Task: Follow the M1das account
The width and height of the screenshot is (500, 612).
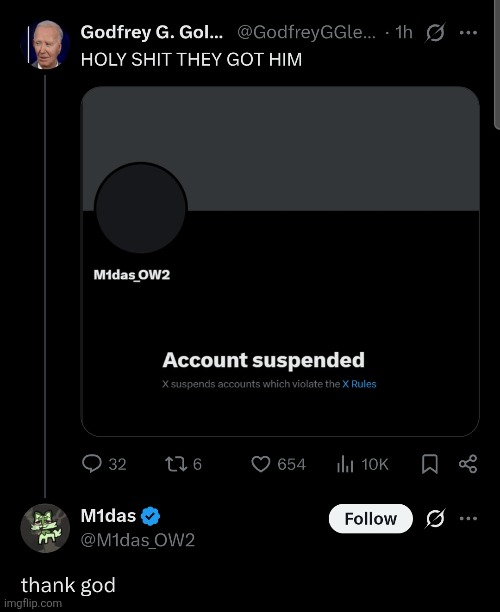Action: click(370, 519)
